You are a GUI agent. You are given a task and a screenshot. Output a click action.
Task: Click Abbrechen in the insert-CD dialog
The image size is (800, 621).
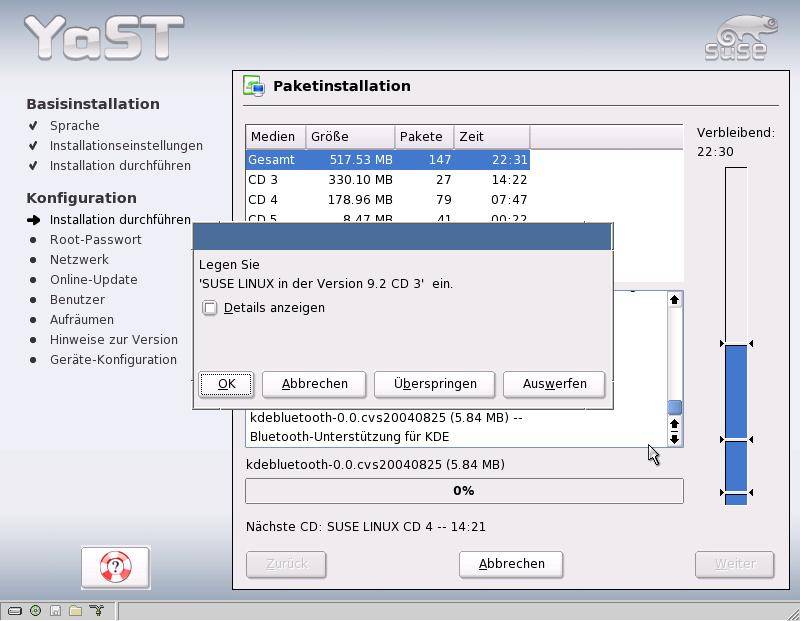pos(314,384)
